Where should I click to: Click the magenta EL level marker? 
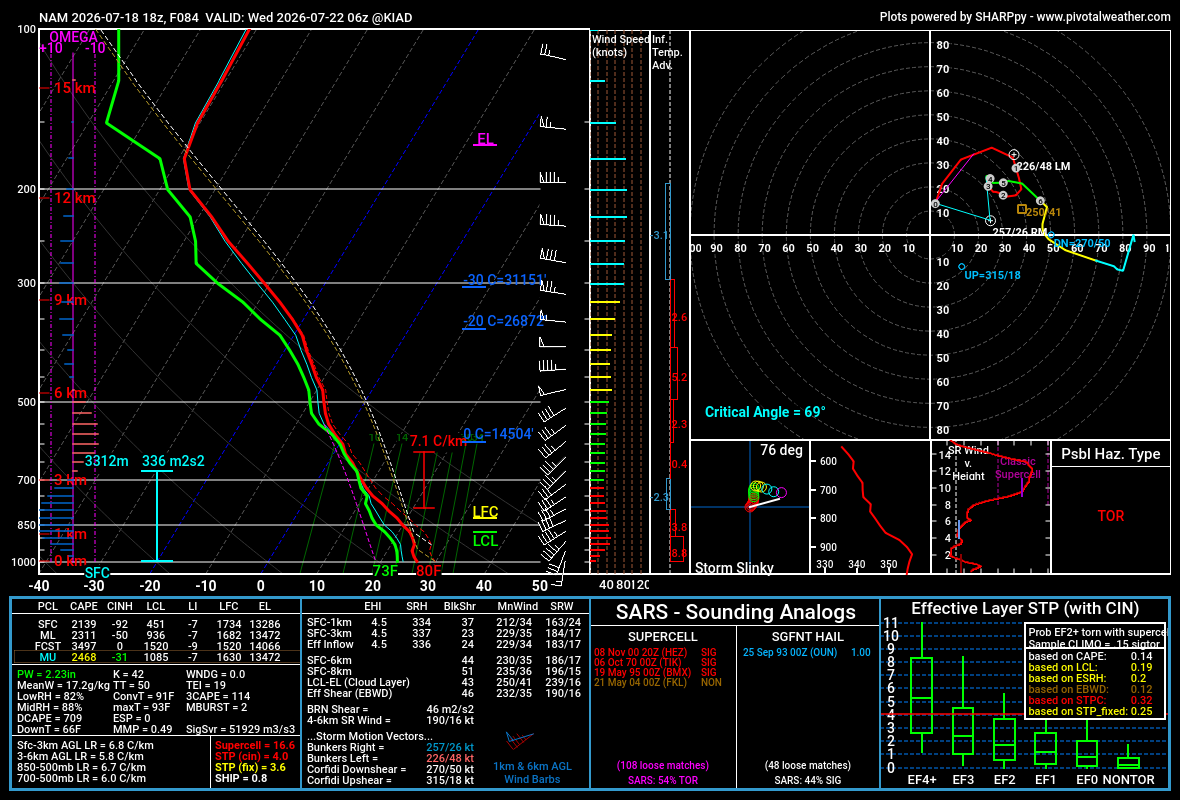485,139
